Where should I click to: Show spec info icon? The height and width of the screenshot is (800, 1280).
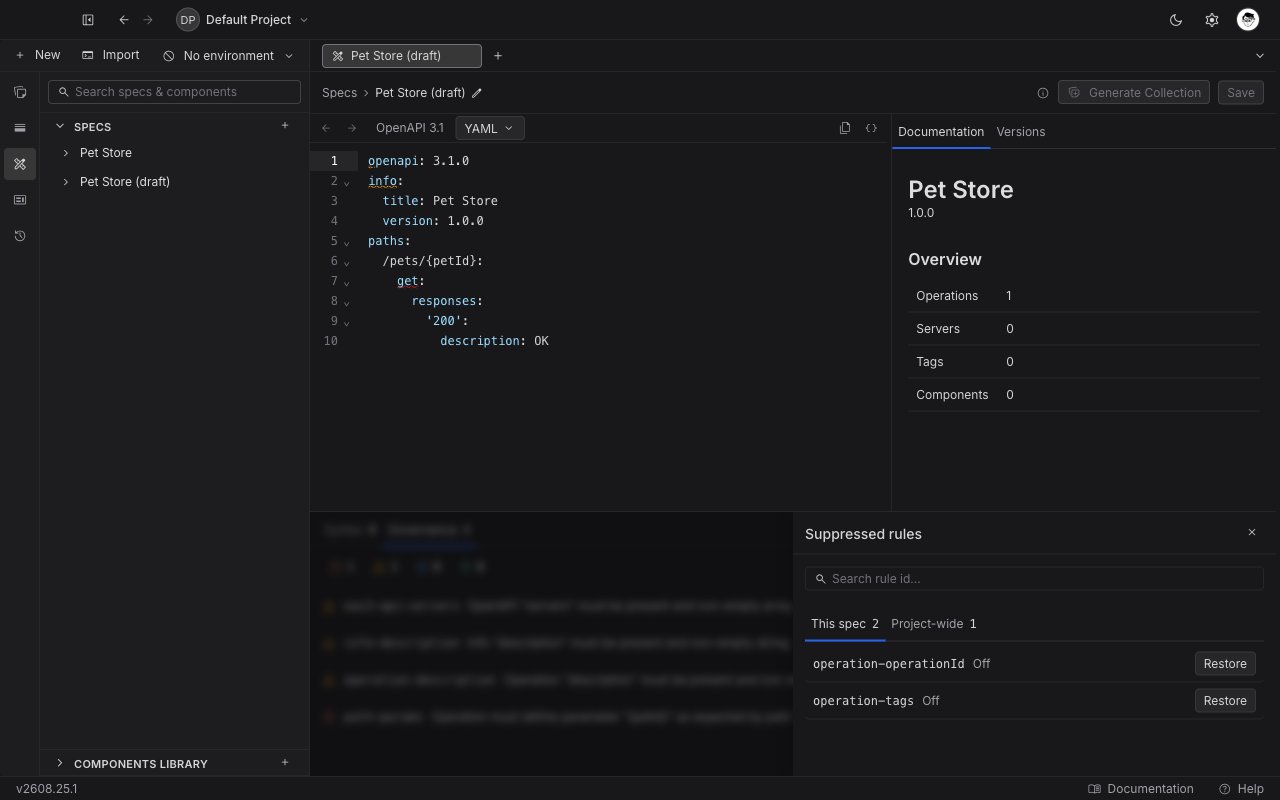pos(1043,93)
